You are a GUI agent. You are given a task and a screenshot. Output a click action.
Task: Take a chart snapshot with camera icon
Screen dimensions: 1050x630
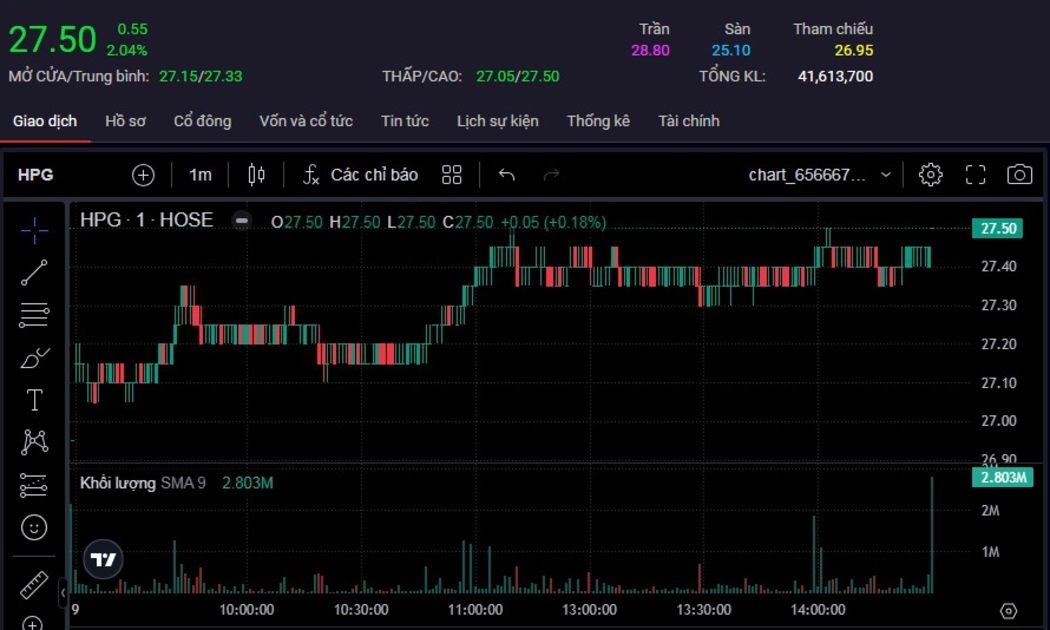point(1019,175)
